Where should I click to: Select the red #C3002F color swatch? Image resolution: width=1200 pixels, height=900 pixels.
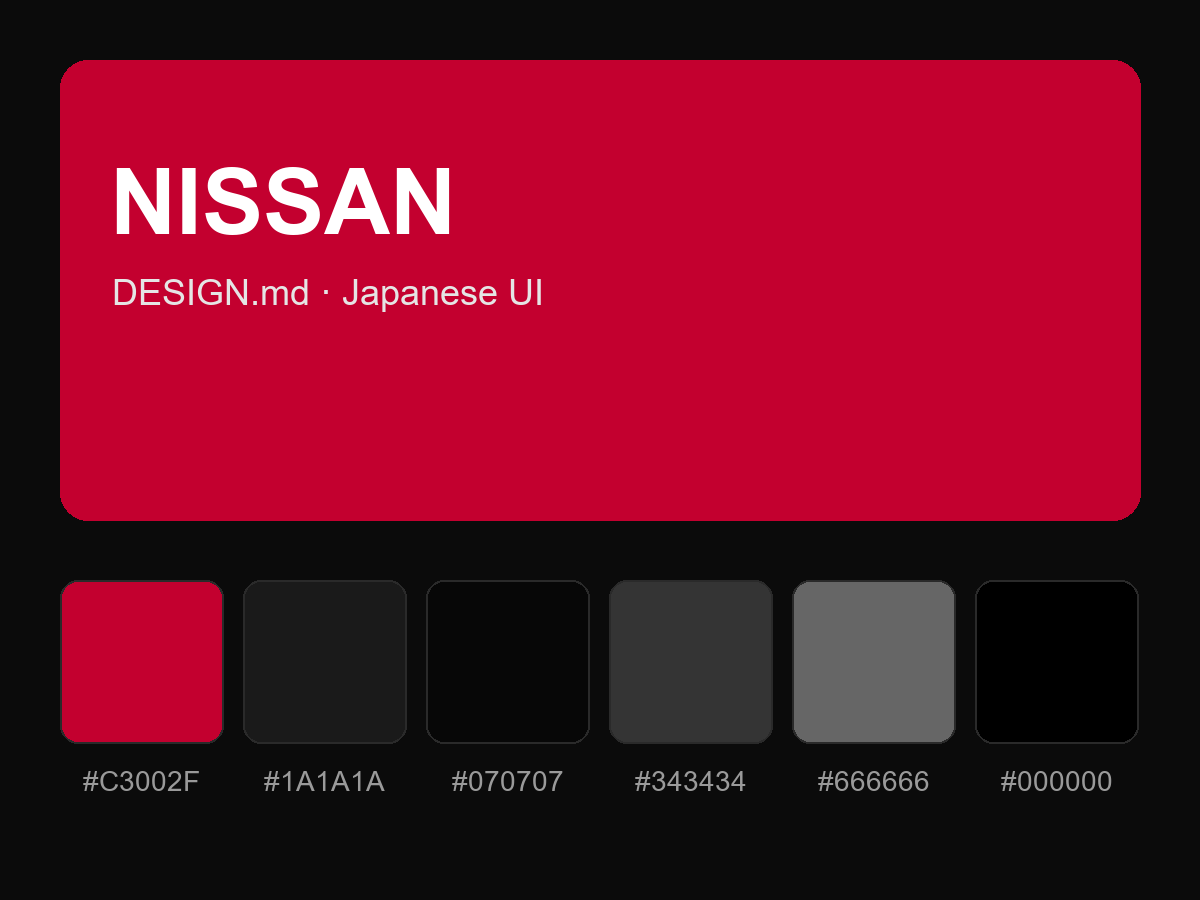click(141, 662)
